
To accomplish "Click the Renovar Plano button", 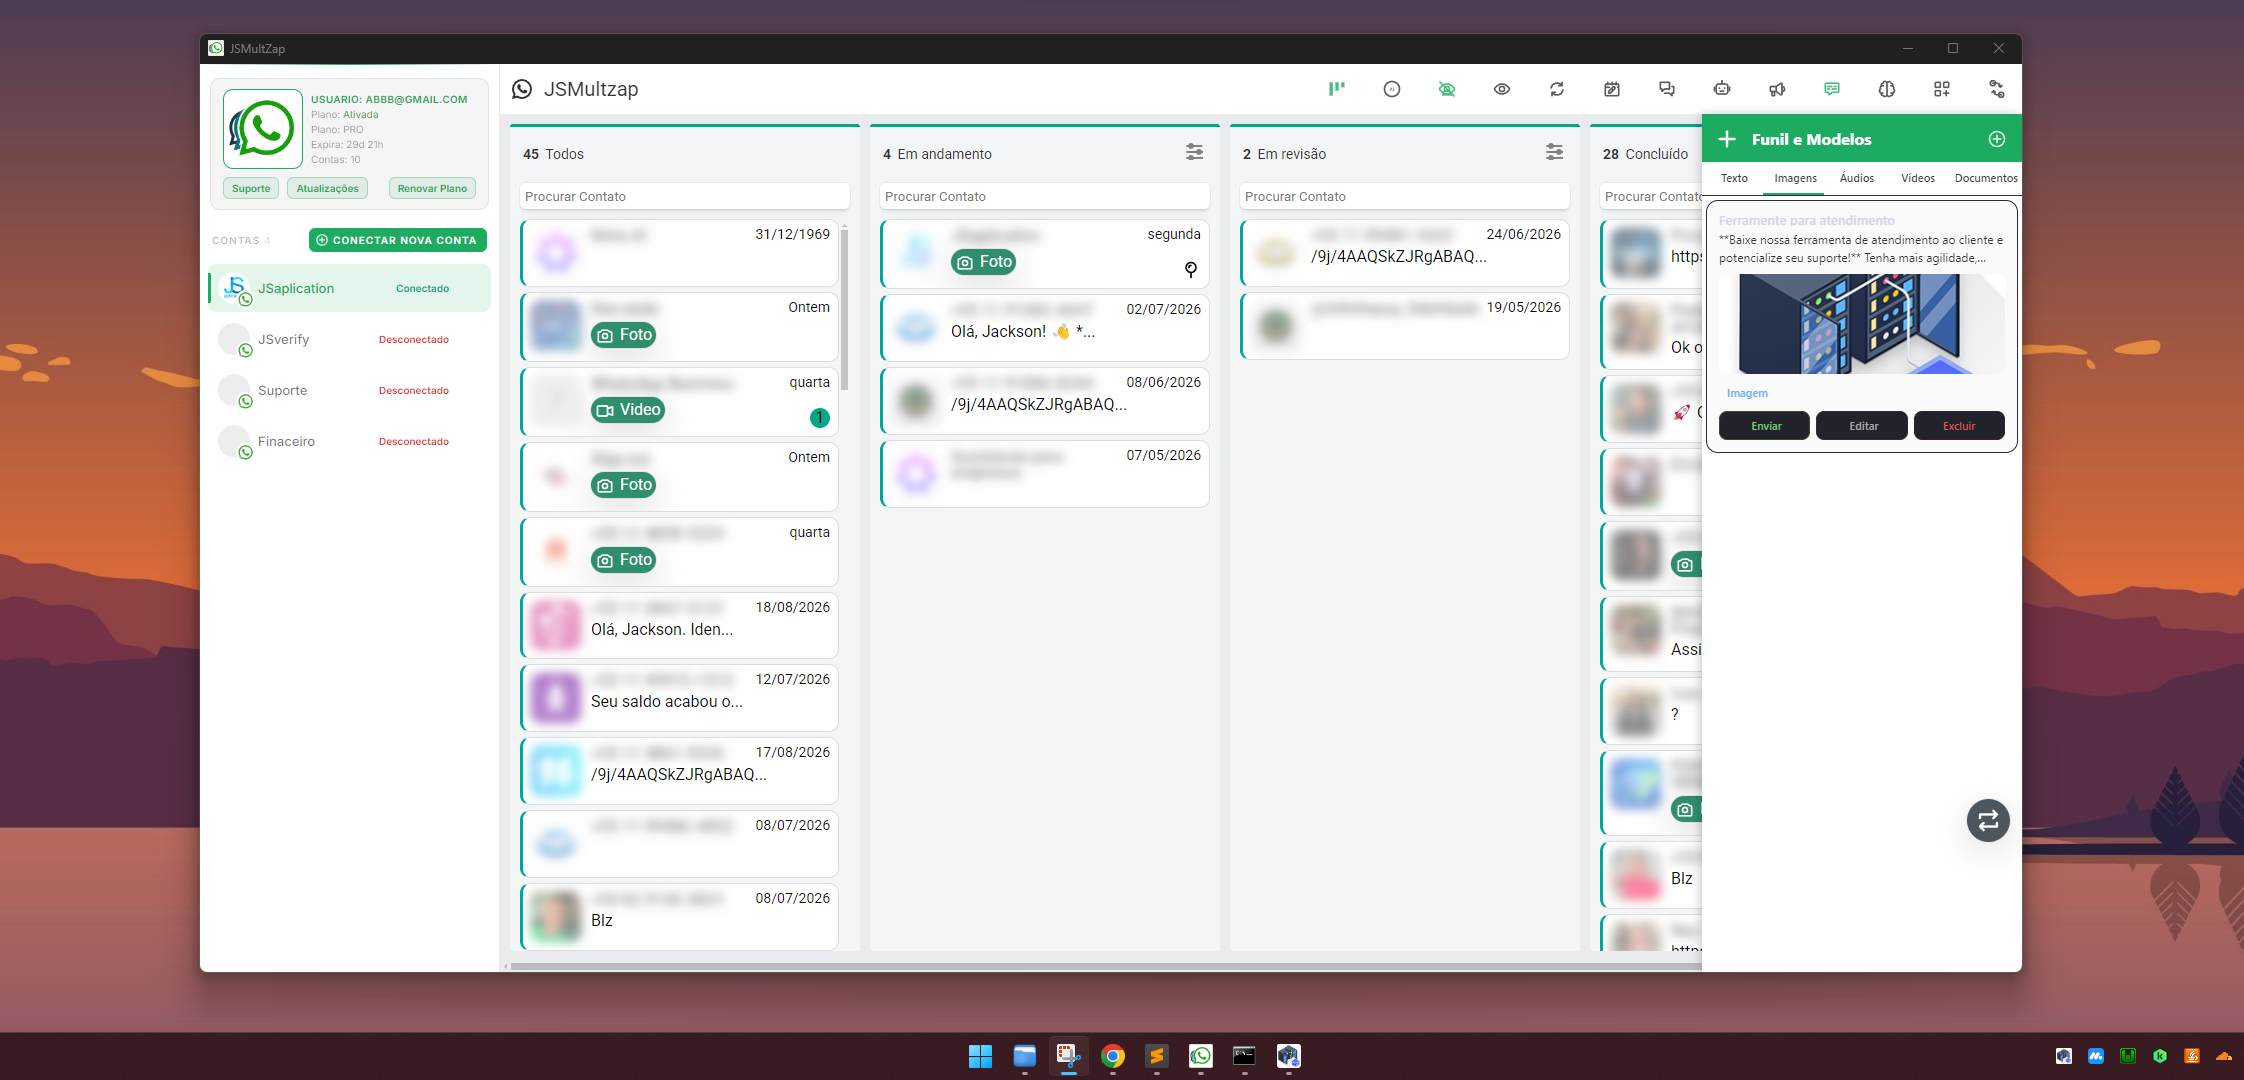I will [x=432, y=188].
